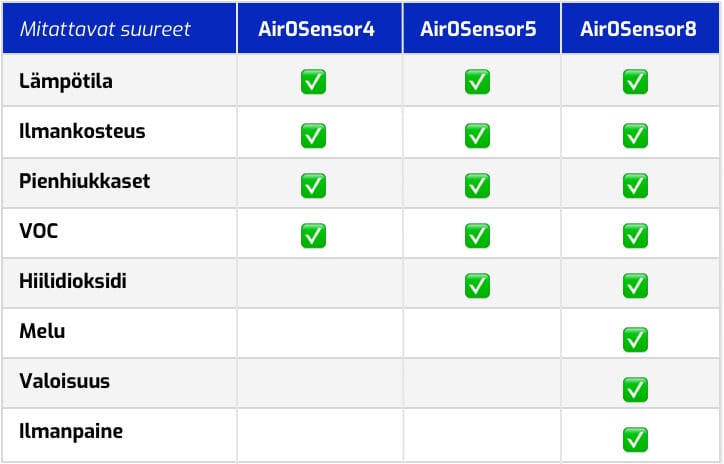Click VOC checkbox in AirOSensor5 column

(478, 235)
